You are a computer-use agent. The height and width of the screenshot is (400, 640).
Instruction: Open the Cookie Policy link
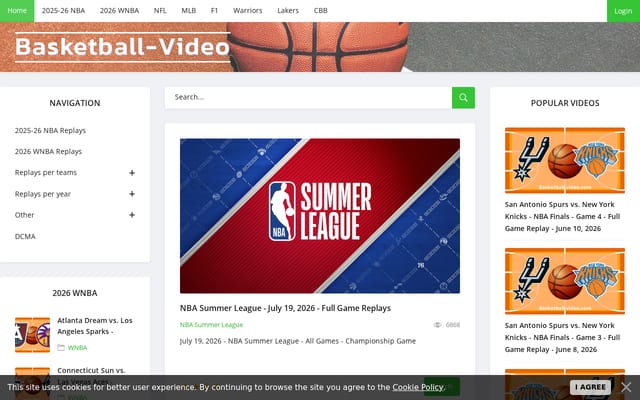[418, 387]
